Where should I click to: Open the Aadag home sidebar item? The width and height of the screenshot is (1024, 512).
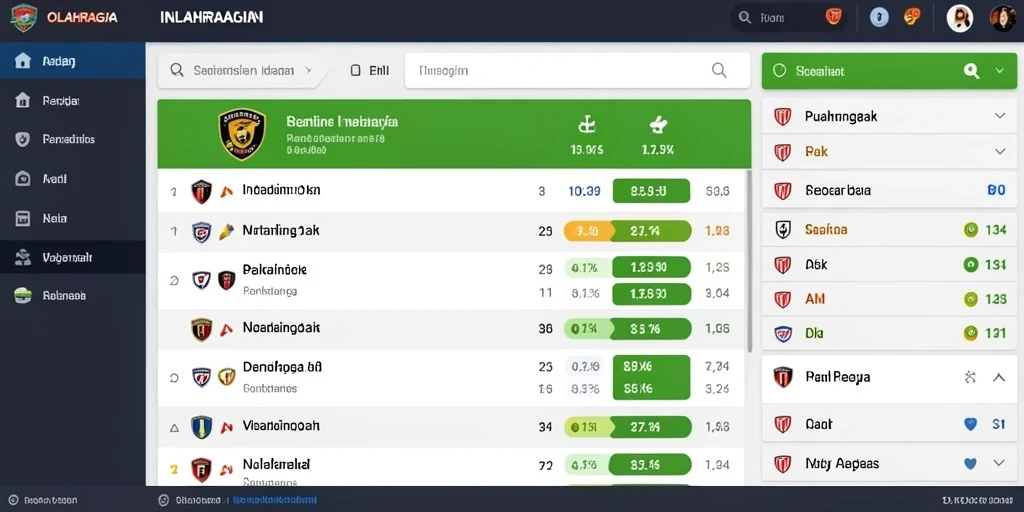[x=72, y=61]
